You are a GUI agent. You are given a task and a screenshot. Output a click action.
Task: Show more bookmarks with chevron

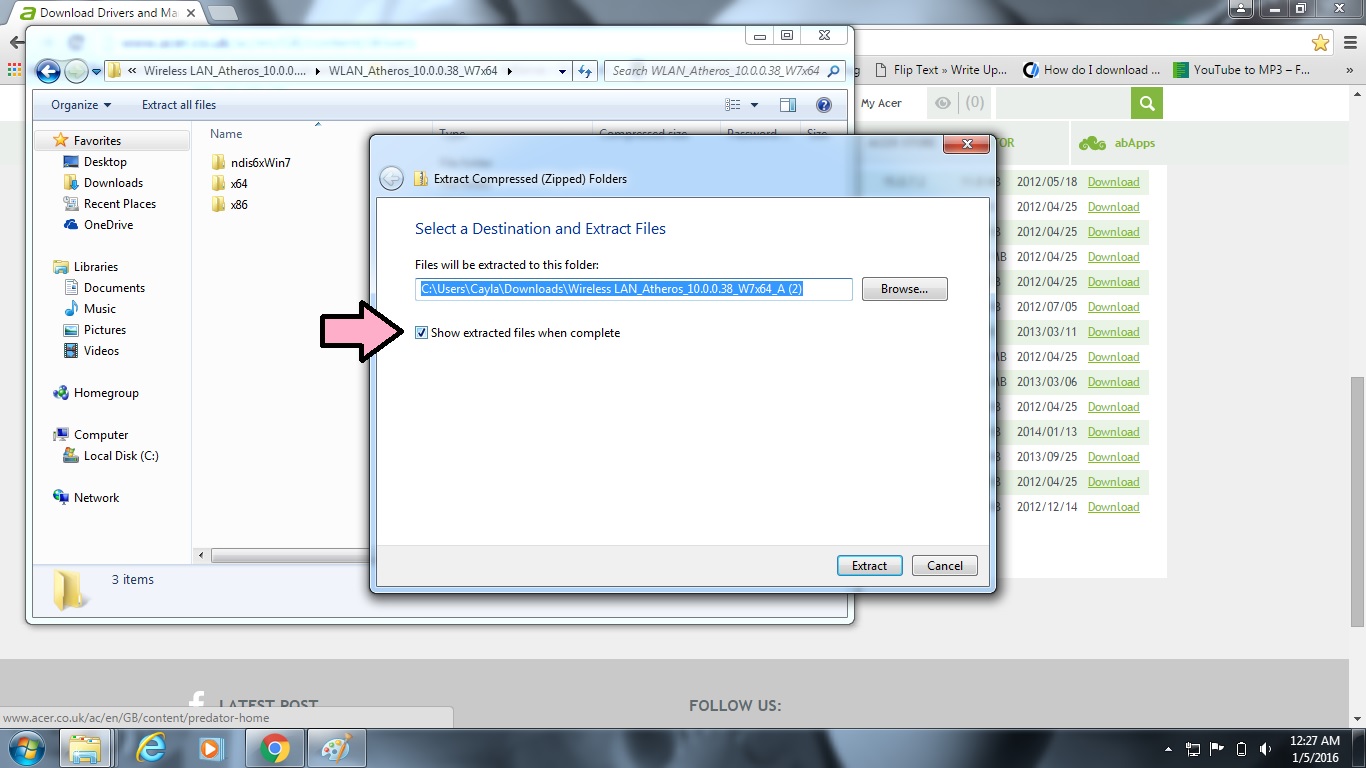click(x=1347, y=70)
